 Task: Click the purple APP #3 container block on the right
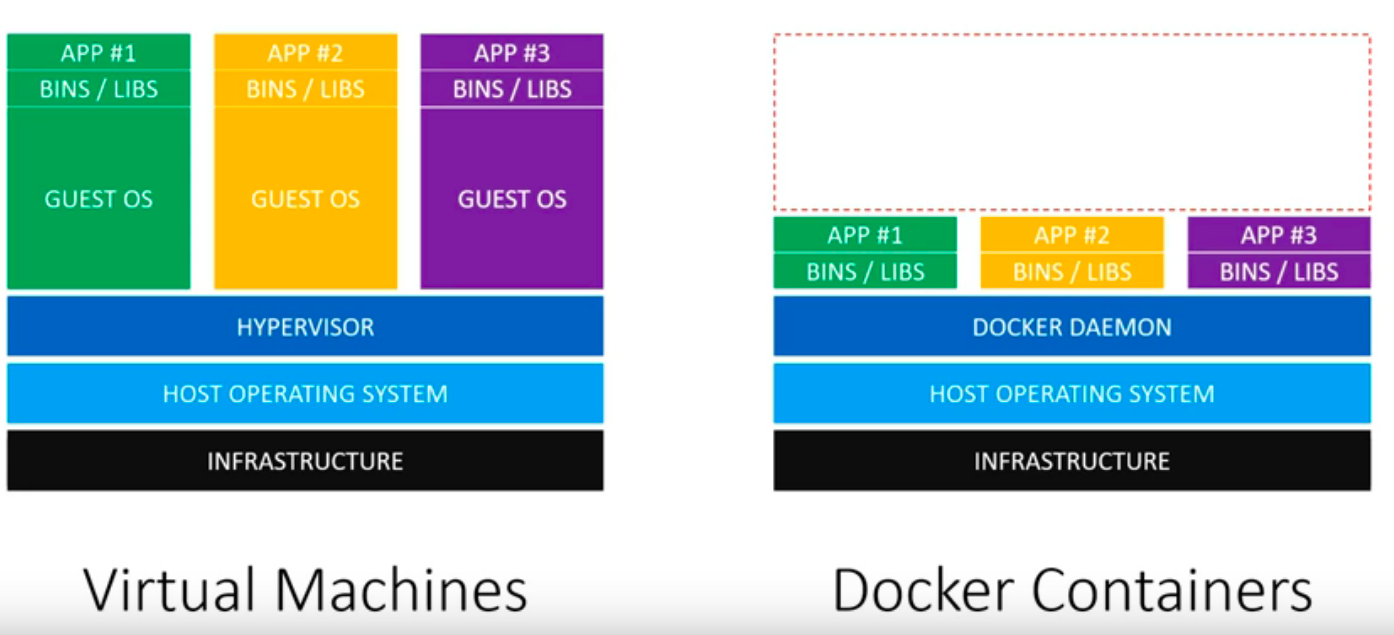[x=1278, y=235]
